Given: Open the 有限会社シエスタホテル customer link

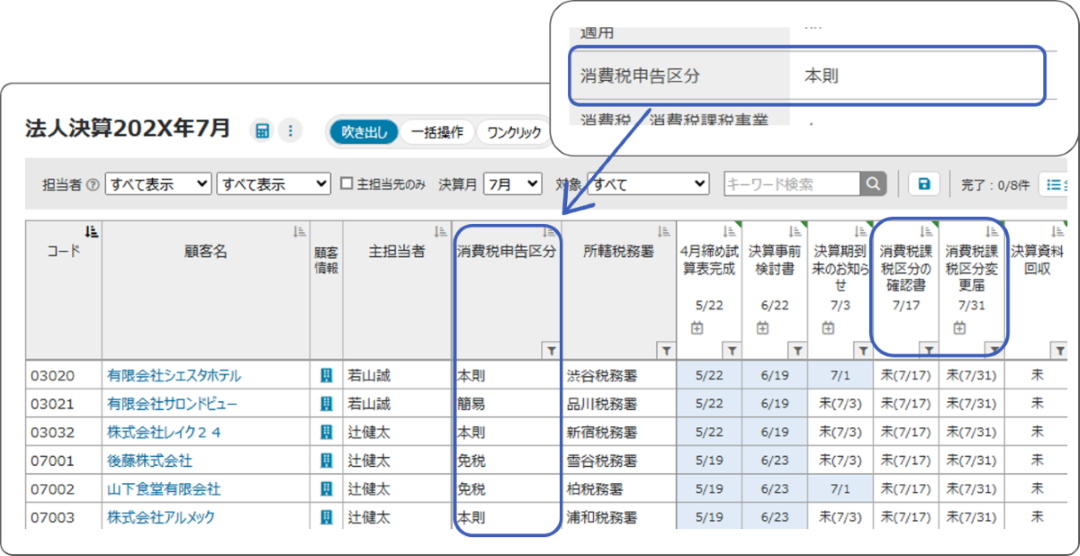Looking at the screenshot, I should (x=174, y=376).
